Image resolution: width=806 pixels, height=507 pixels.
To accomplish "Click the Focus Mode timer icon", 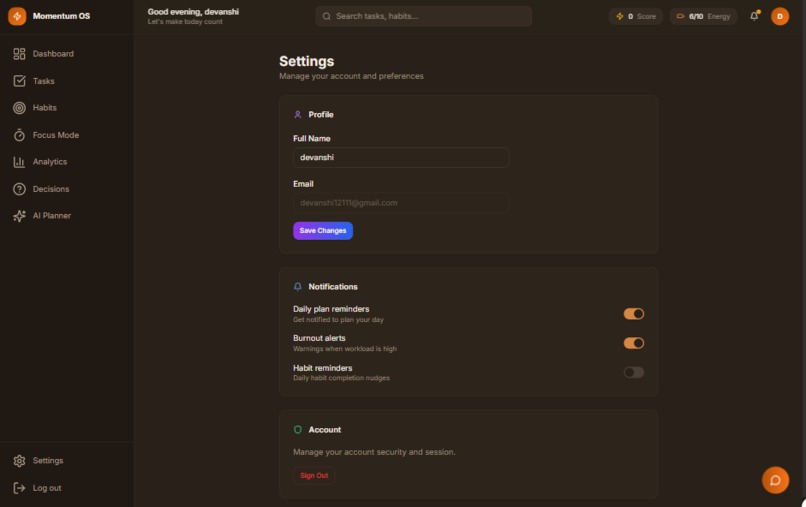I will (19, 135).
